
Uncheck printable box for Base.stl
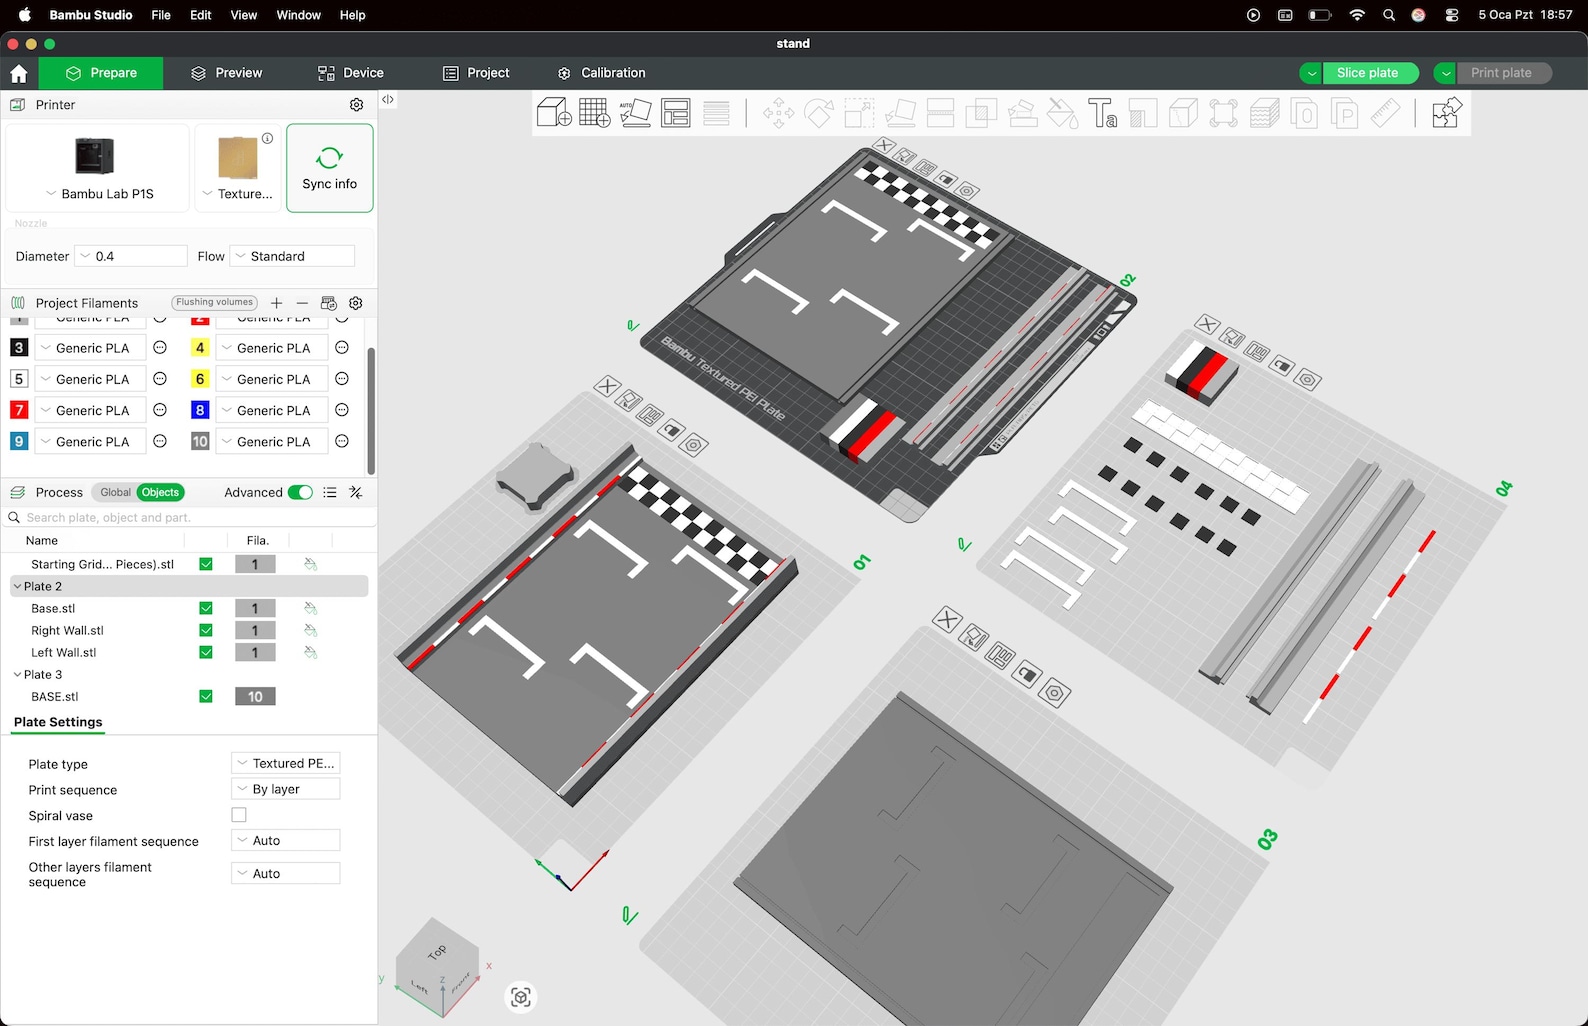[x=206, y=608]
